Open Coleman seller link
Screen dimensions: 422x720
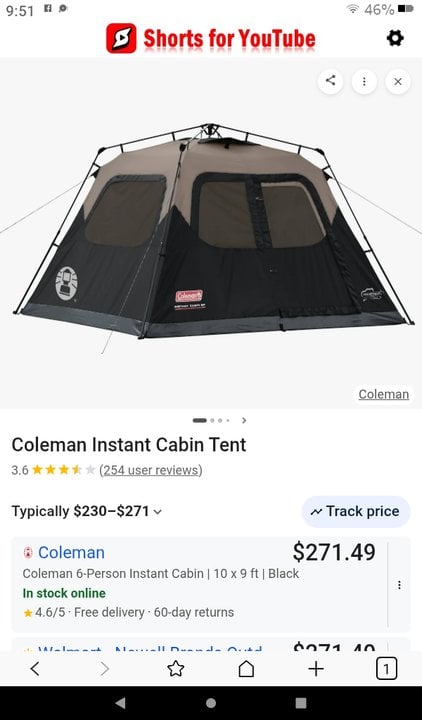(71, 552)
